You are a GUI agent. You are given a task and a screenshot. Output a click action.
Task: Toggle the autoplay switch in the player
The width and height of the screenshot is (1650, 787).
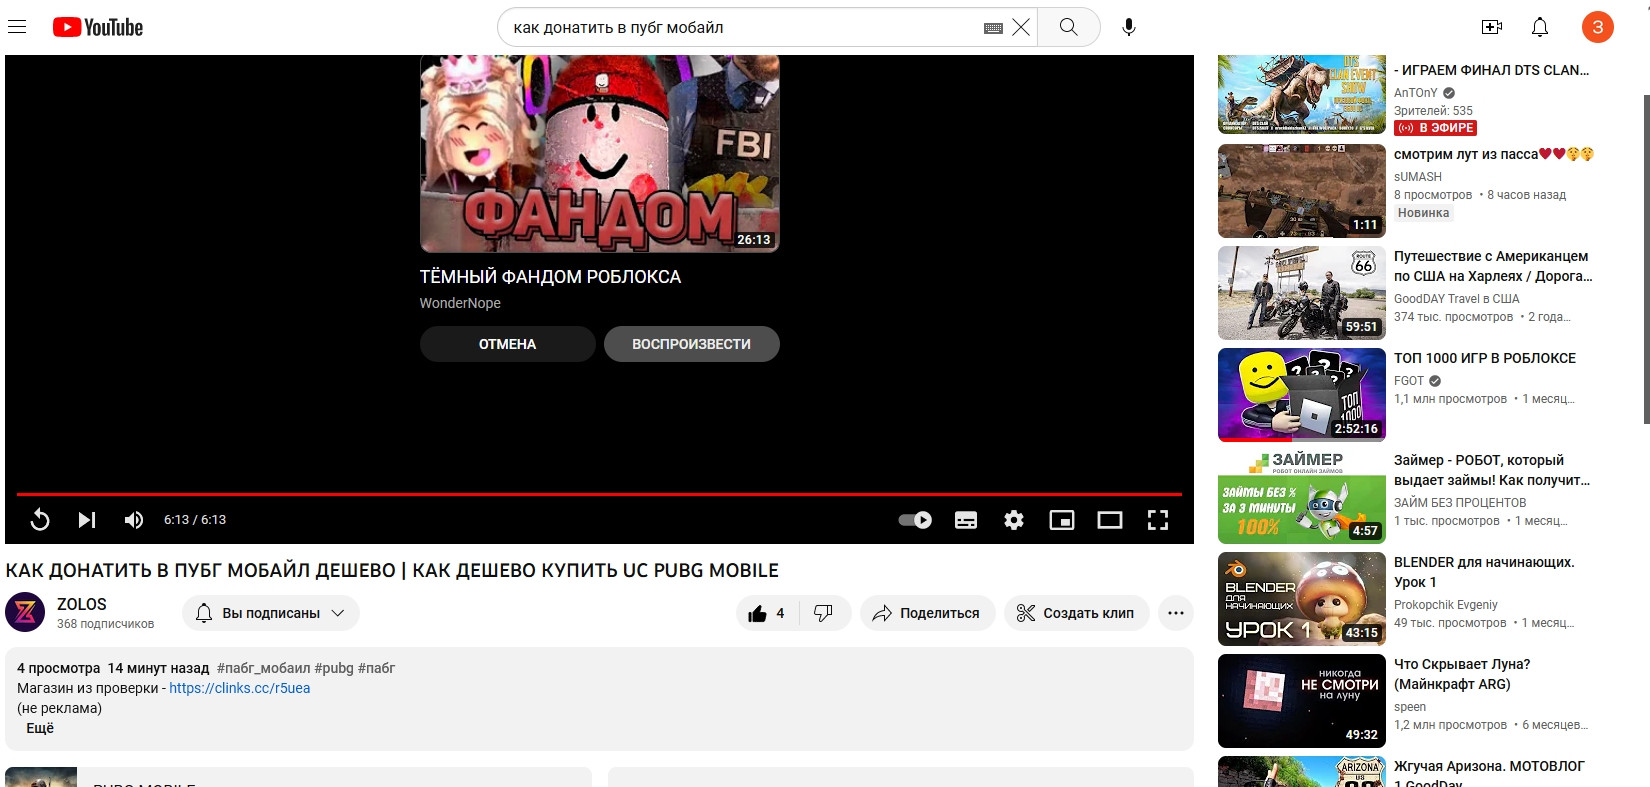[x=915, y=519]
